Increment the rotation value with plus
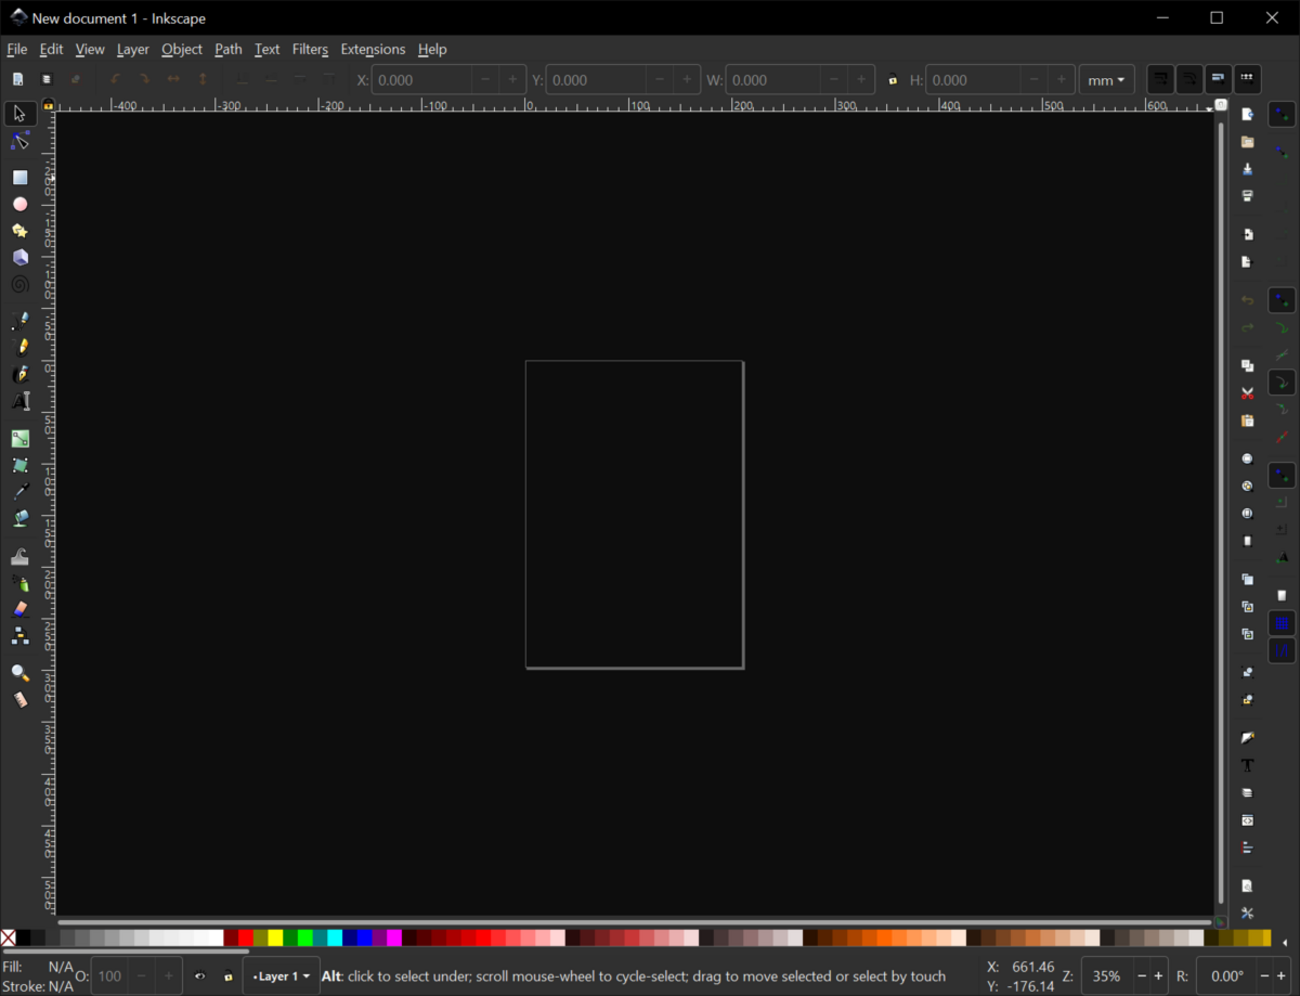The width and height of the screenshot is (1300, 996). [x=1281, y=976]
